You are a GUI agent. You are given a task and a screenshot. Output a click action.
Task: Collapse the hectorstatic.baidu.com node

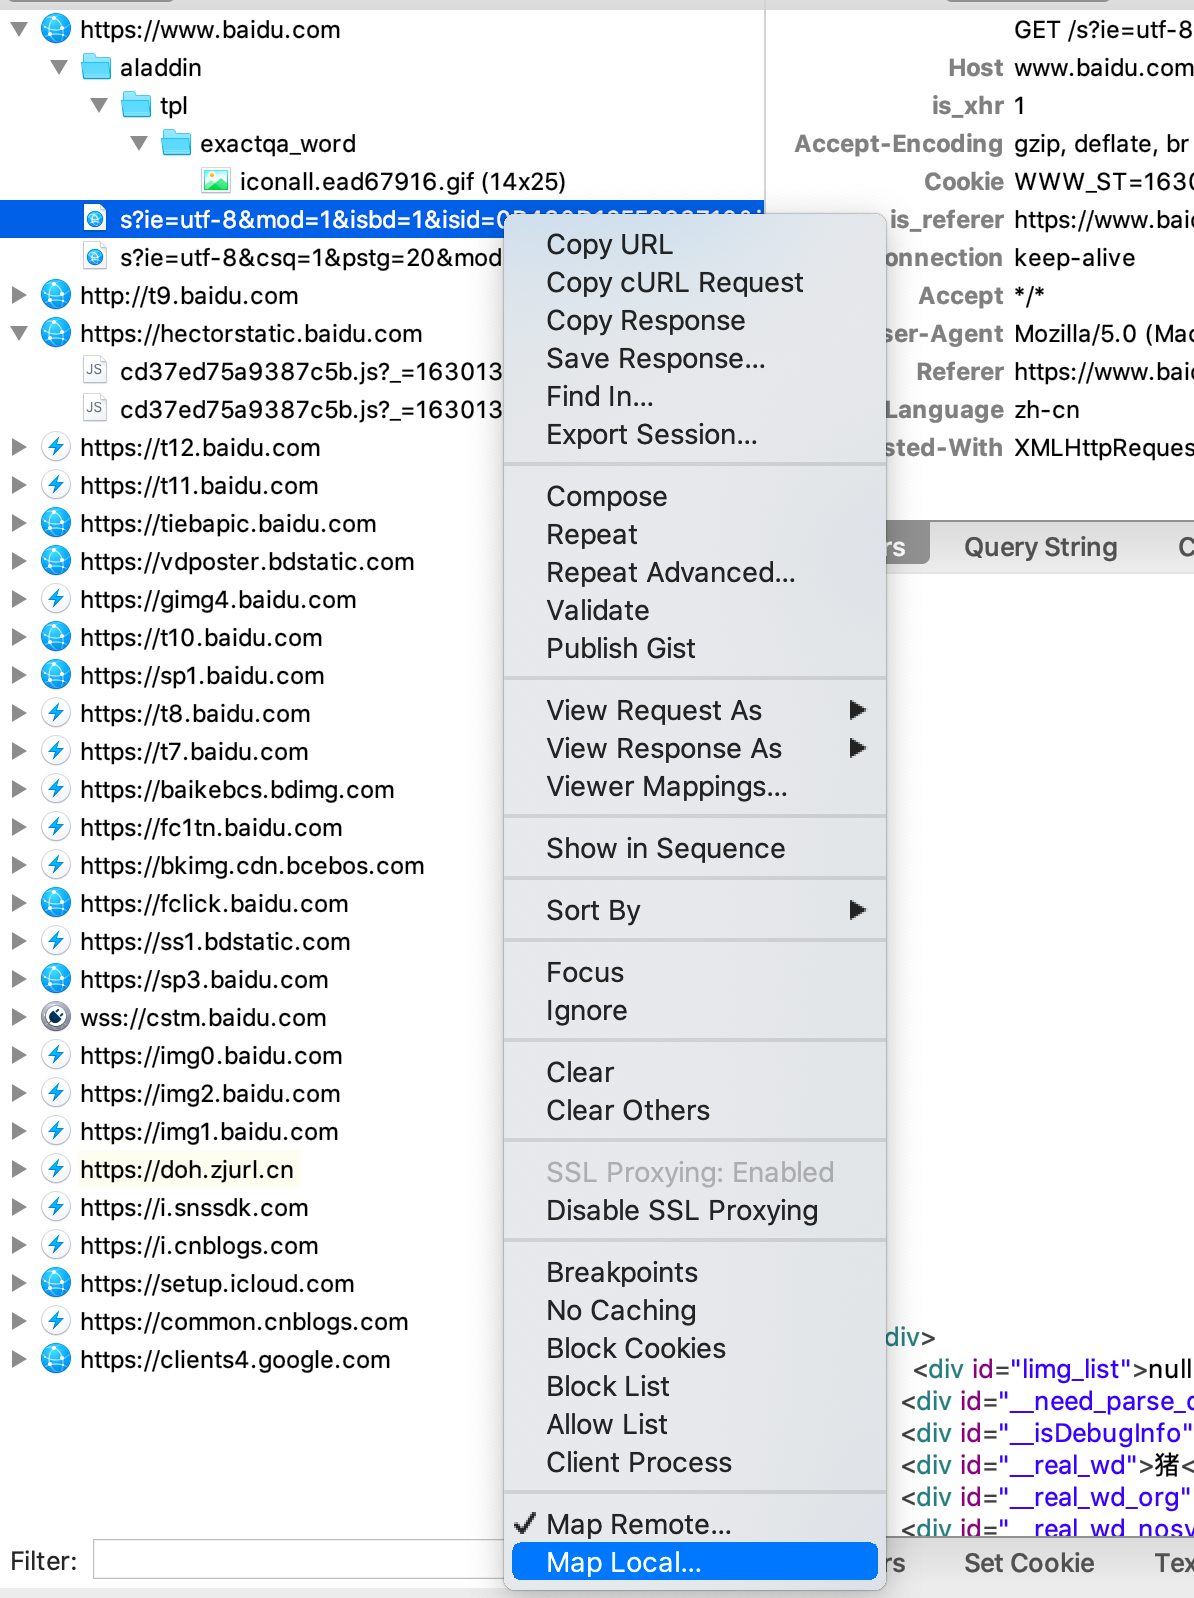(18, 333)
